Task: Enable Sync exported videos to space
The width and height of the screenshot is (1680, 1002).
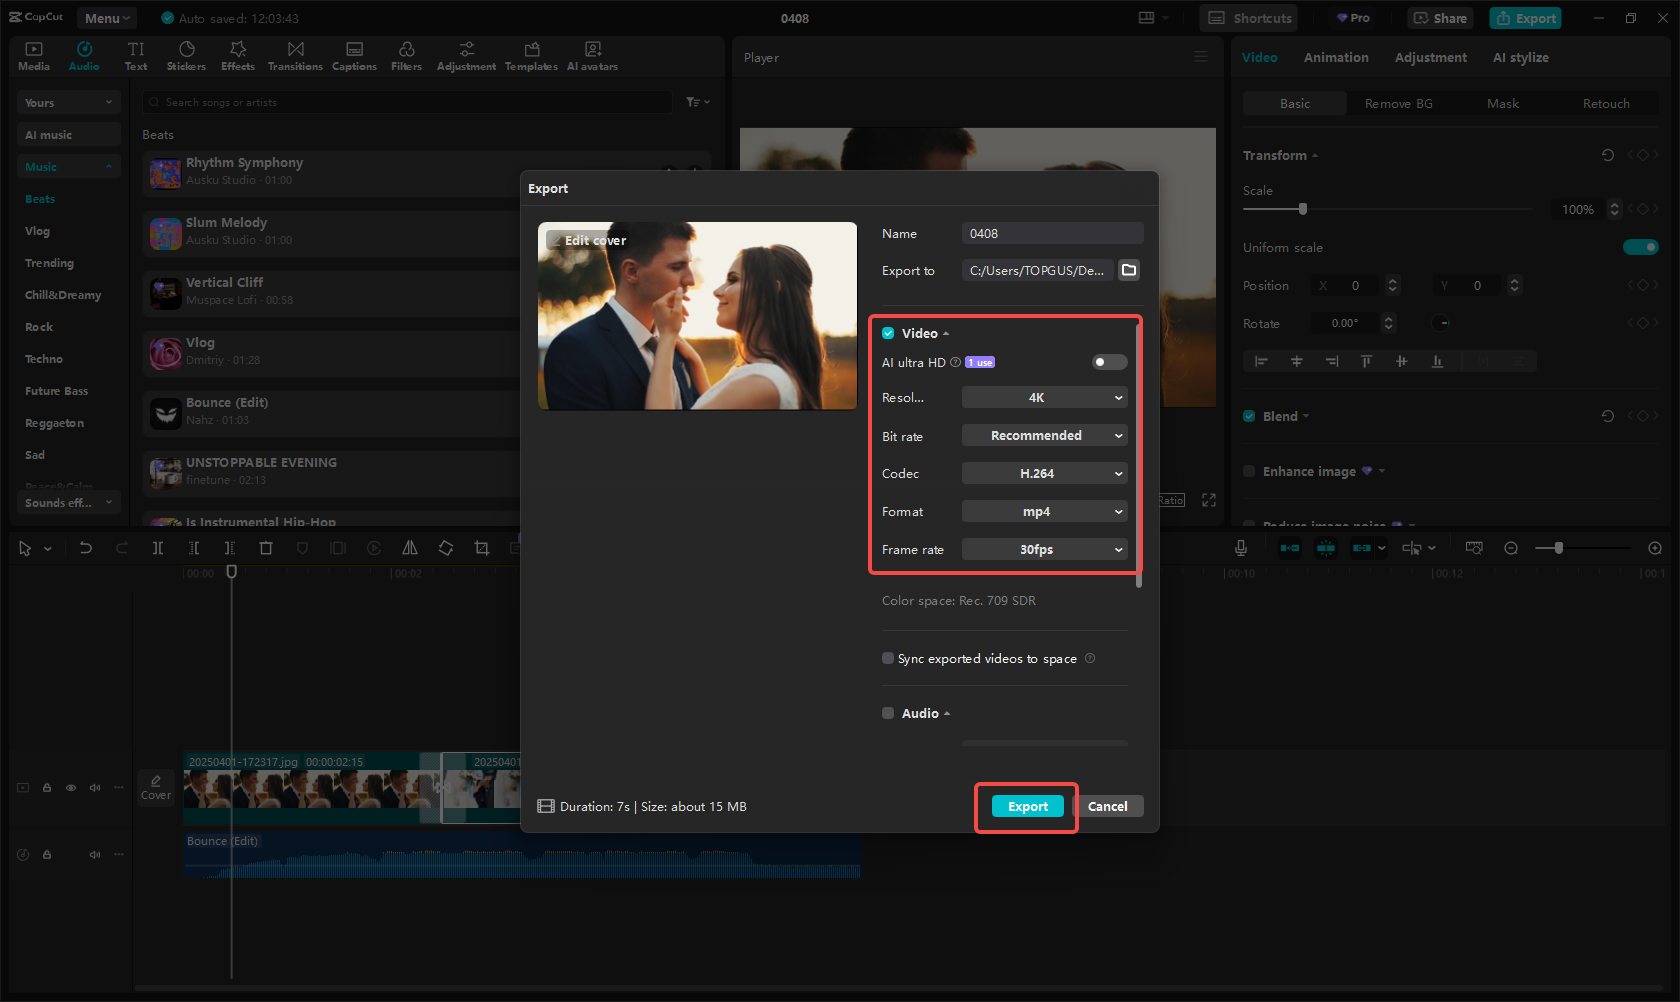Action: (x=888, y=658)
